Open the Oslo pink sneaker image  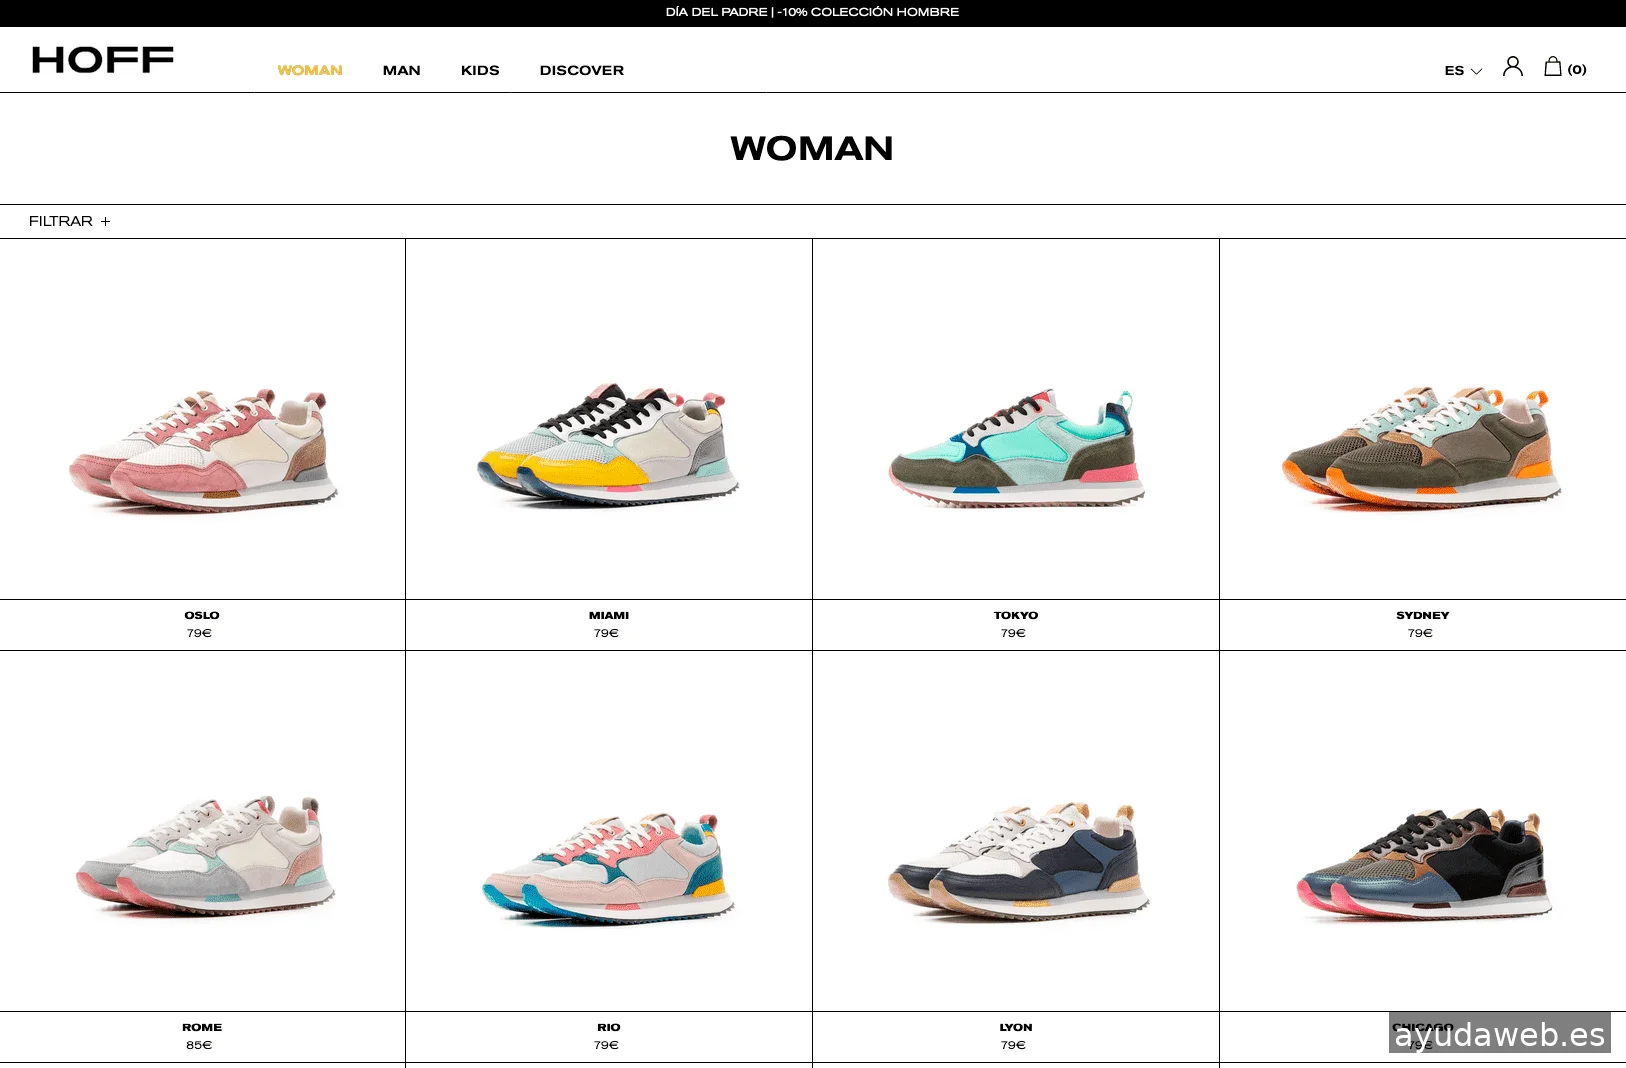coord(203,450)
